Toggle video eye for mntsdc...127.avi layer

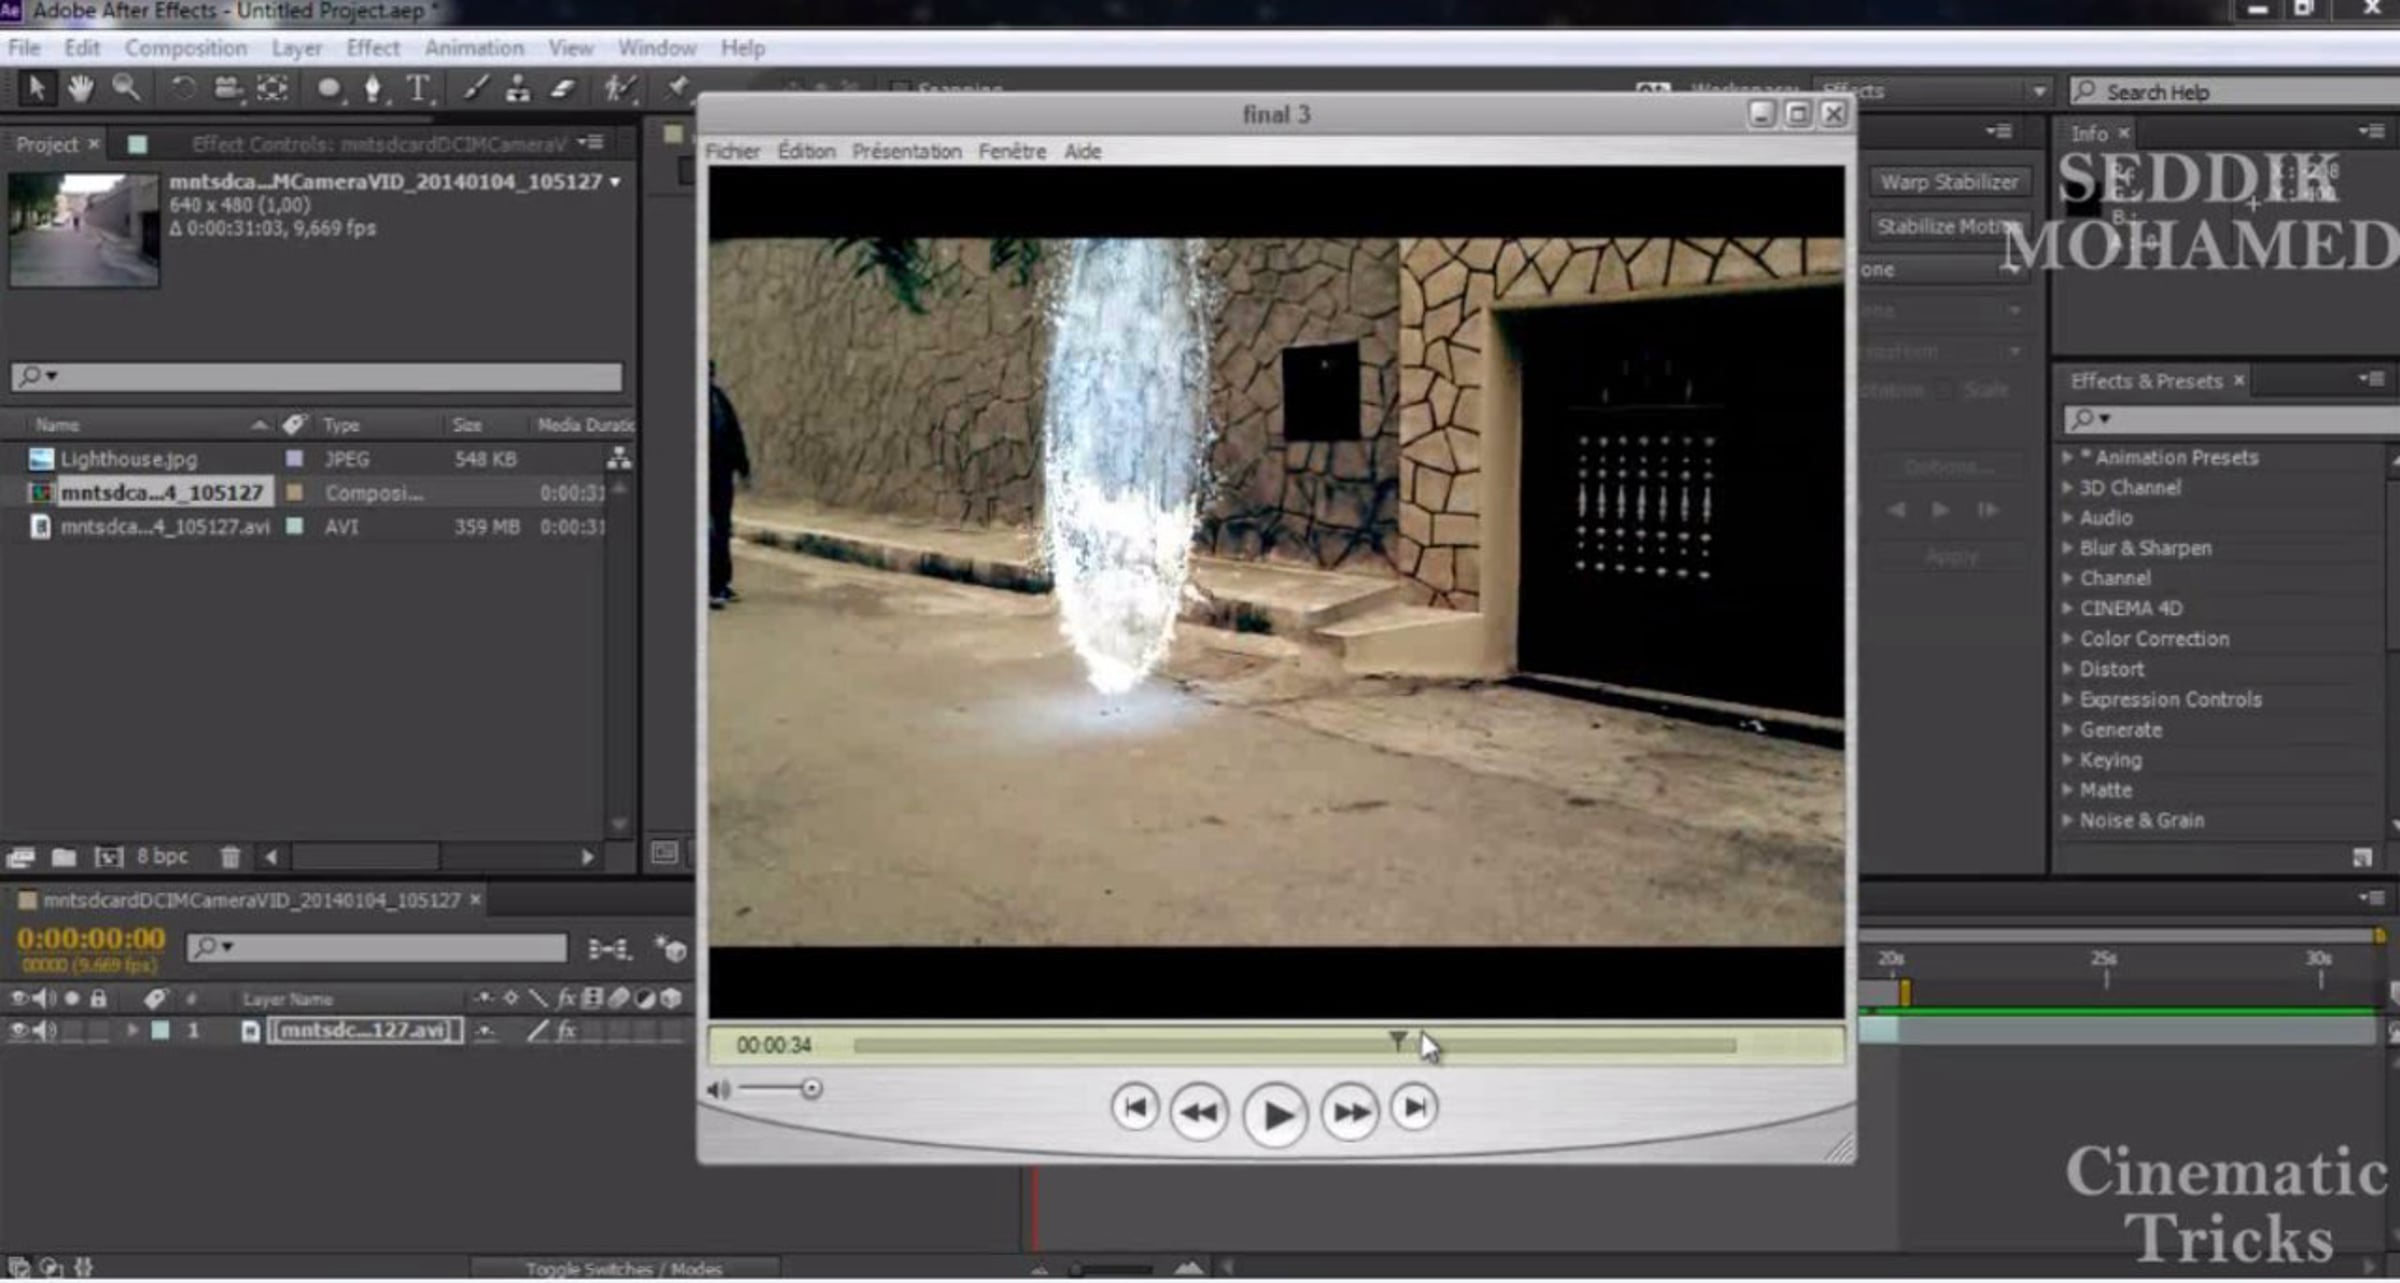point(18,1030)
